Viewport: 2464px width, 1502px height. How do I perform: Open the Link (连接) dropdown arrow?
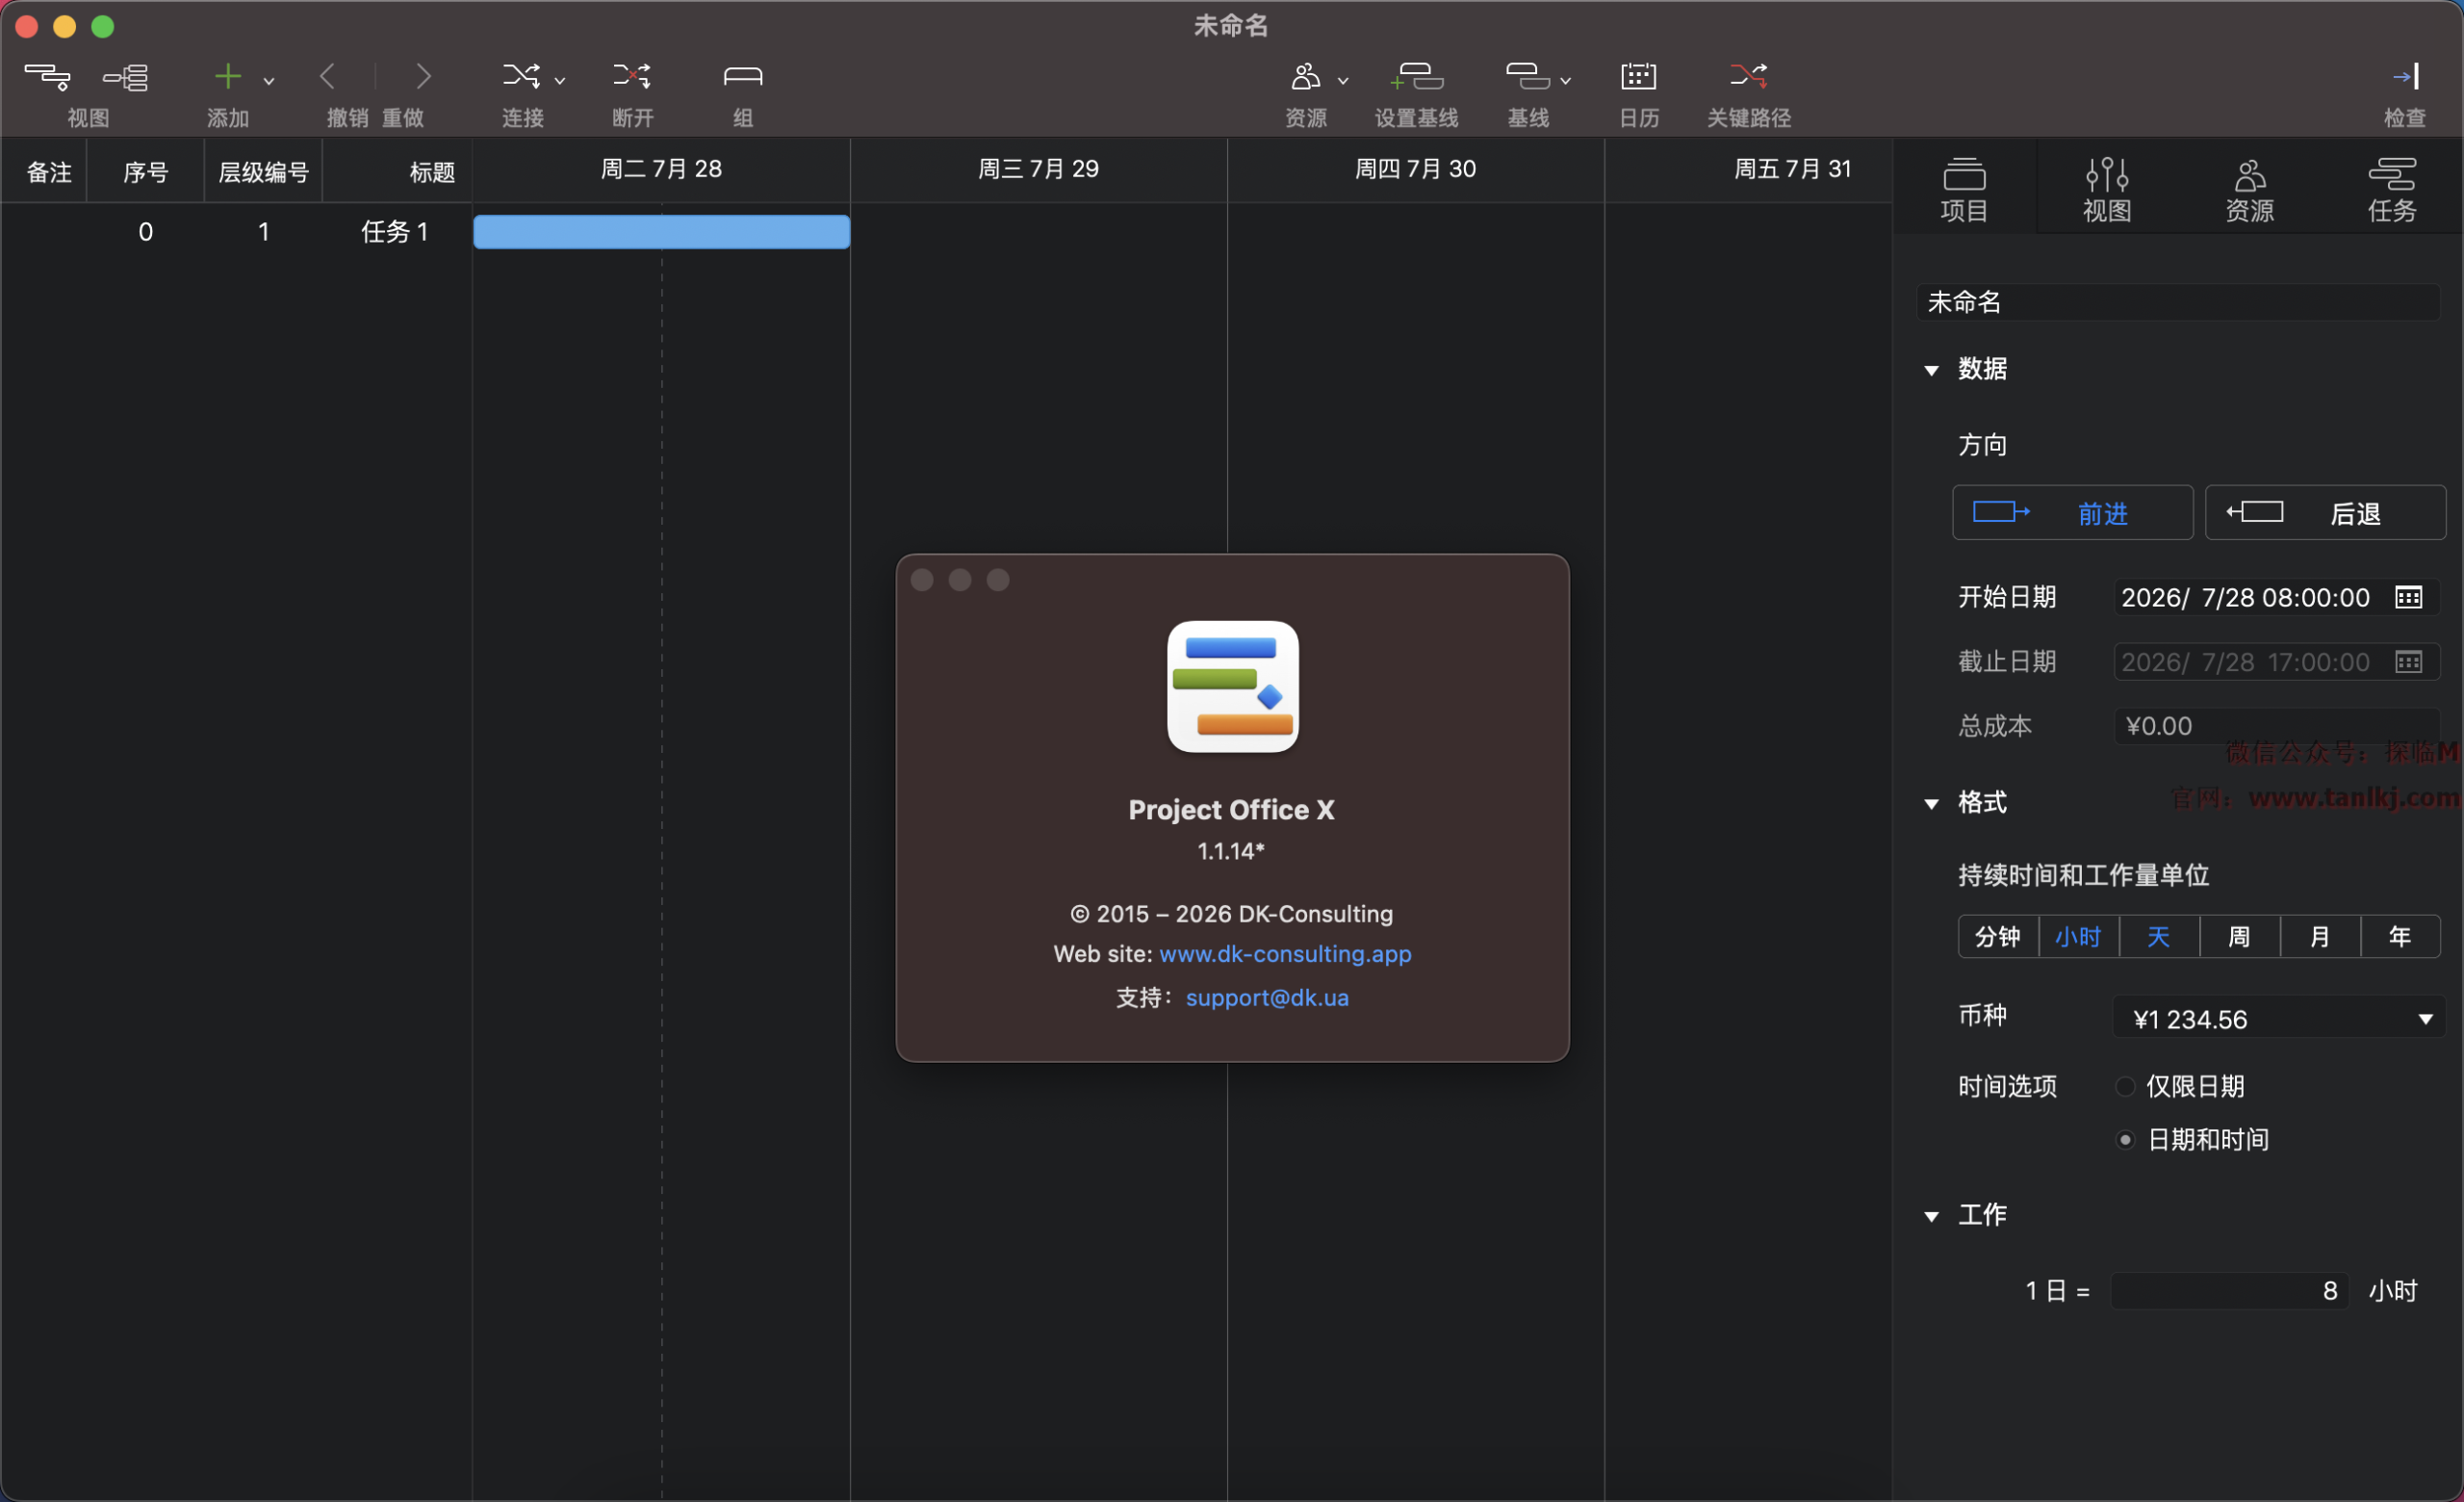tap(560, 80)
